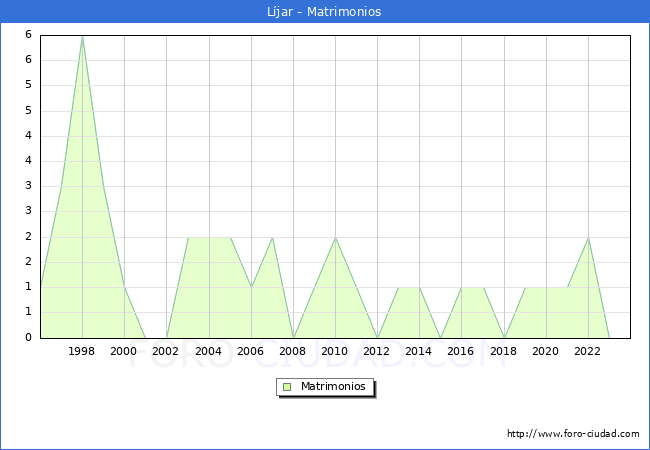Click the 0 label on y-axis

coord(29,338)
